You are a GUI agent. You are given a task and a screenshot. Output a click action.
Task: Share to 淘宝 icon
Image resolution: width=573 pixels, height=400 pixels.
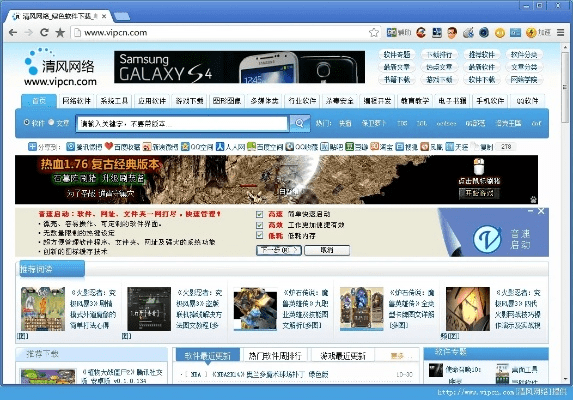click(374, 147)
